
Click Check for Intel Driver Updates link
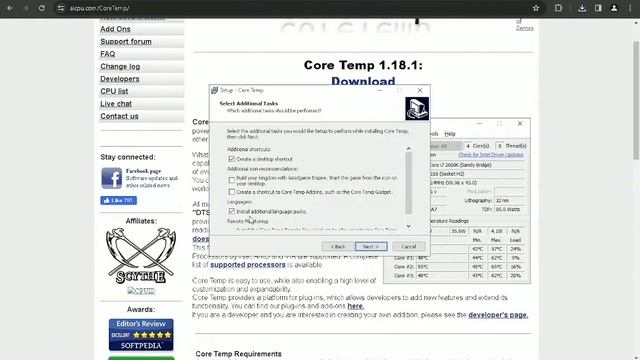click(x=491, y=155)
